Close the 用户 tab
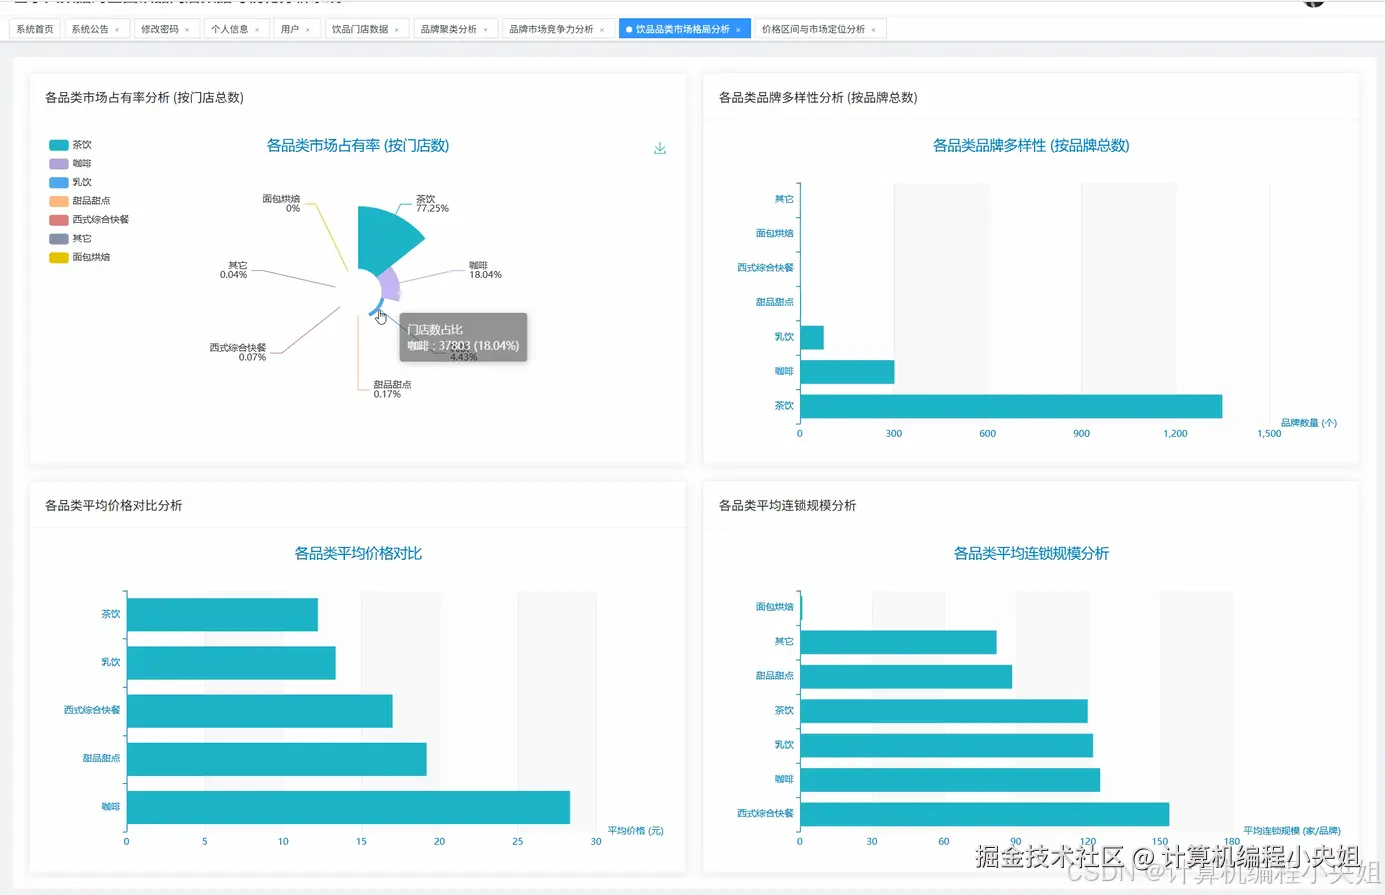1385x895 pixels. 308,30
